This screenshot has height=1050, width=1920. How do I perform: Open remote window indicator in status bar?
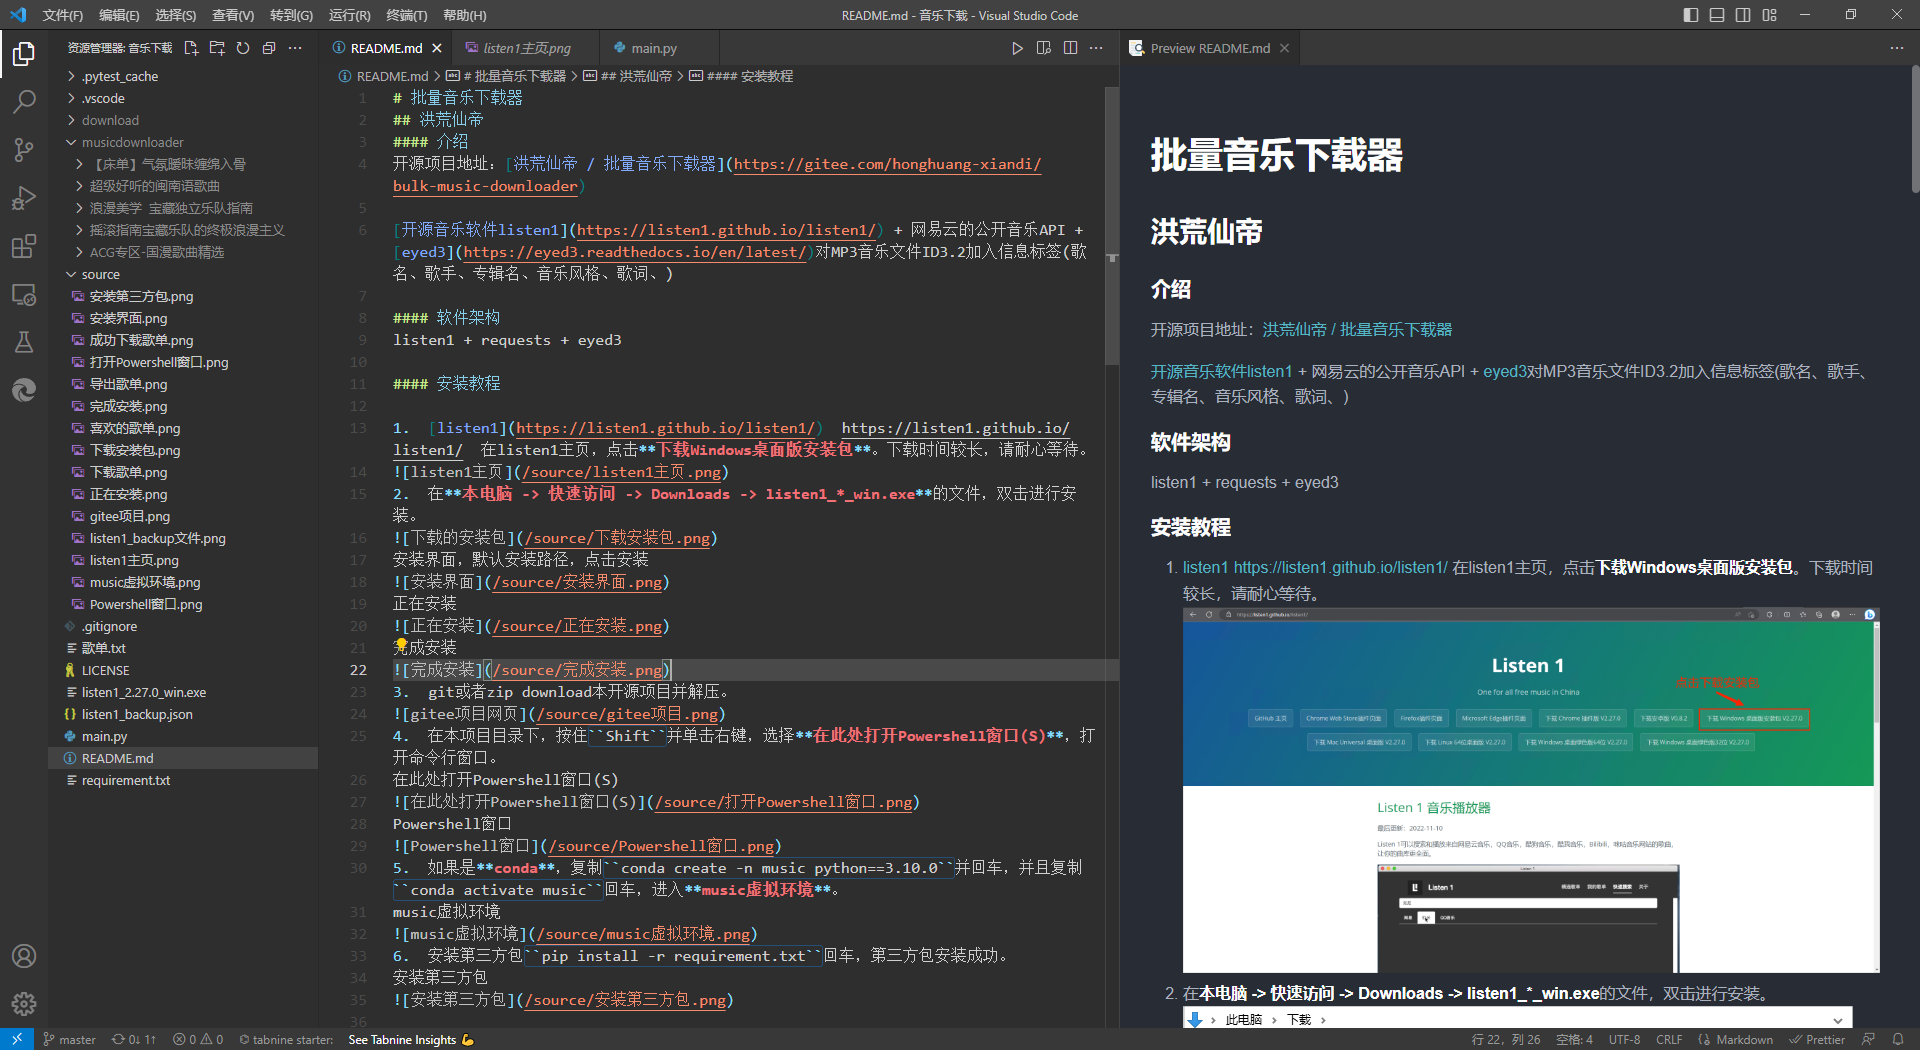pyautogui.click(x=17, y=1039)
